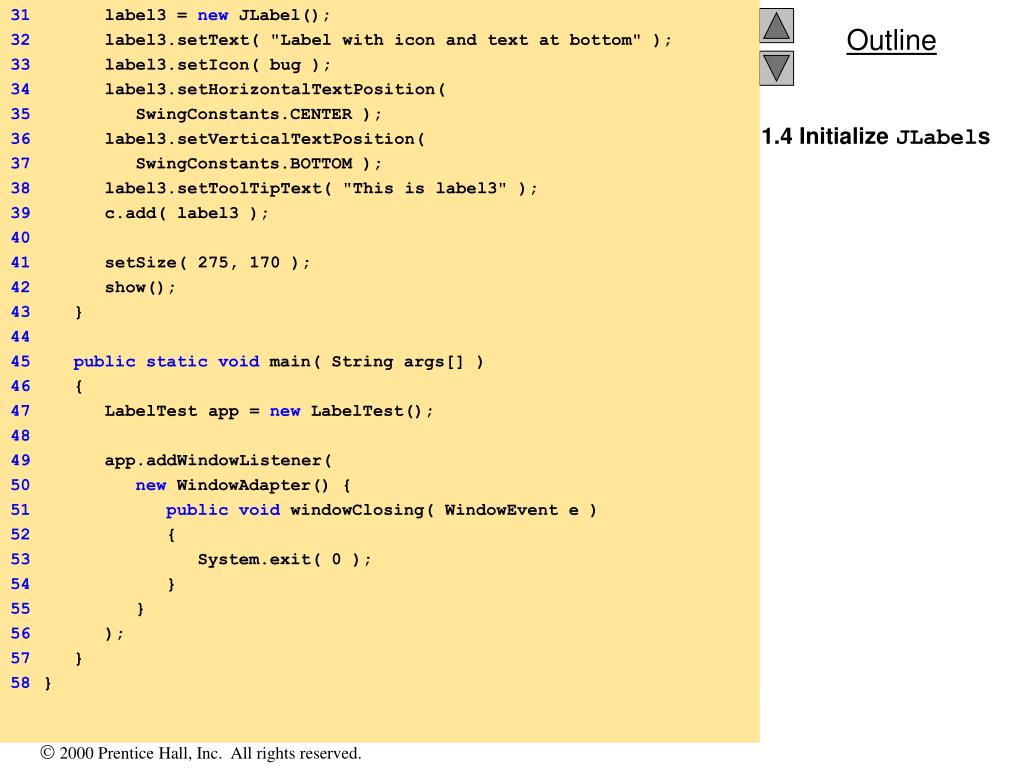Viewport: 1024px width, 768px height.
Task: Select the public static void main line
Action: point(278,362)
